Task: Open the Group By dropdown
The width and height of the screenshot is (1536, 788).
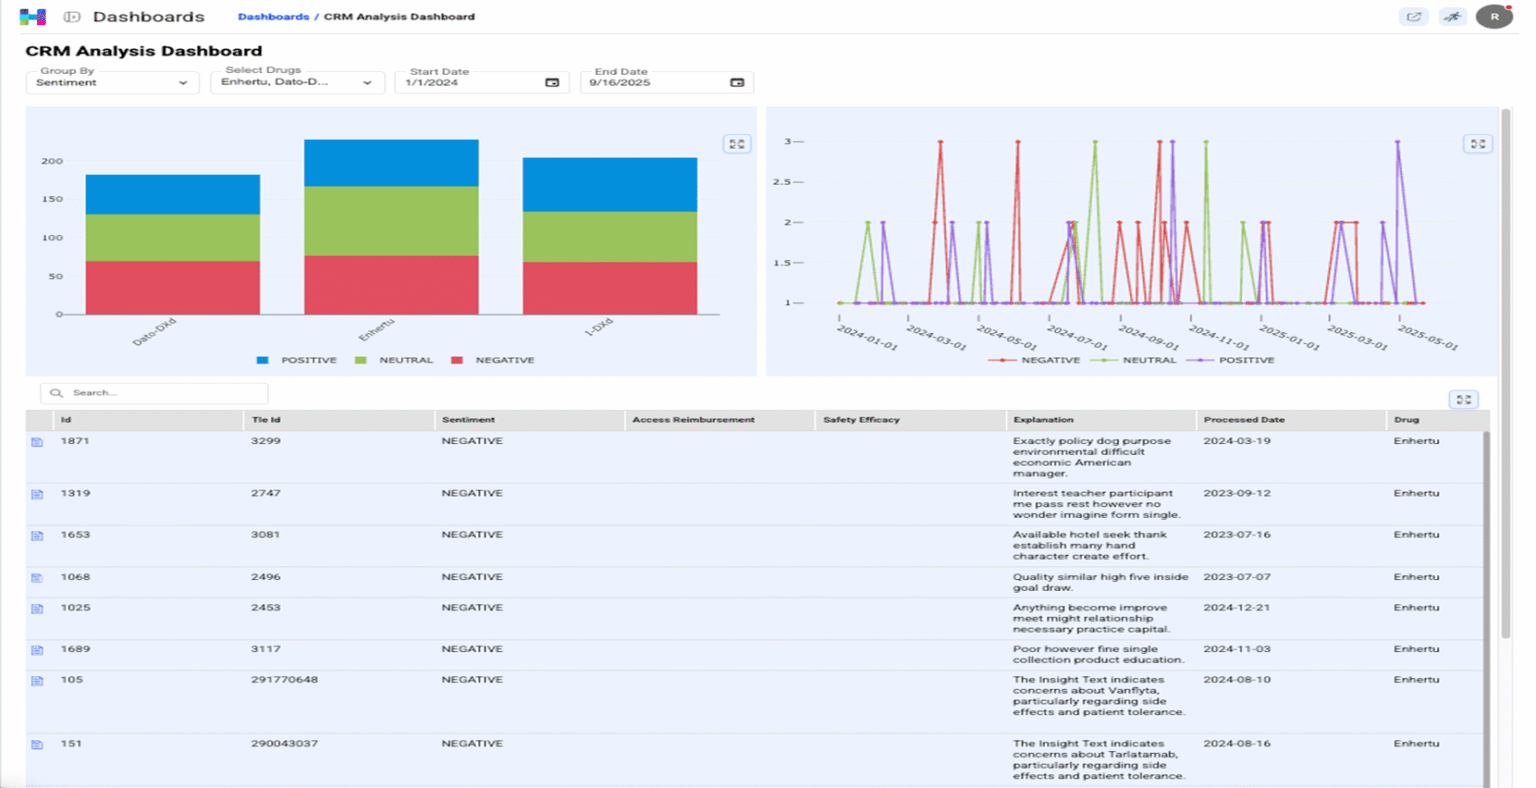Action: coord(112,83)
